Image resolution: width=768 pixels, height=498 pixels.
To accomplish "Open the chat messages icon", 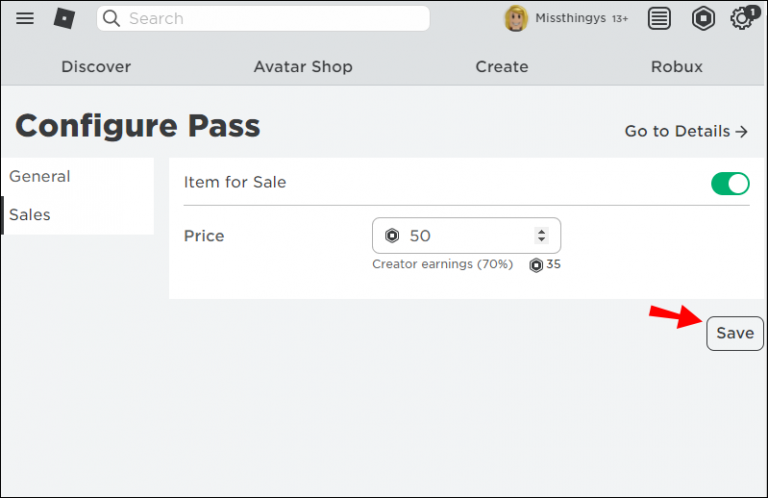I will tap(659, 18).
